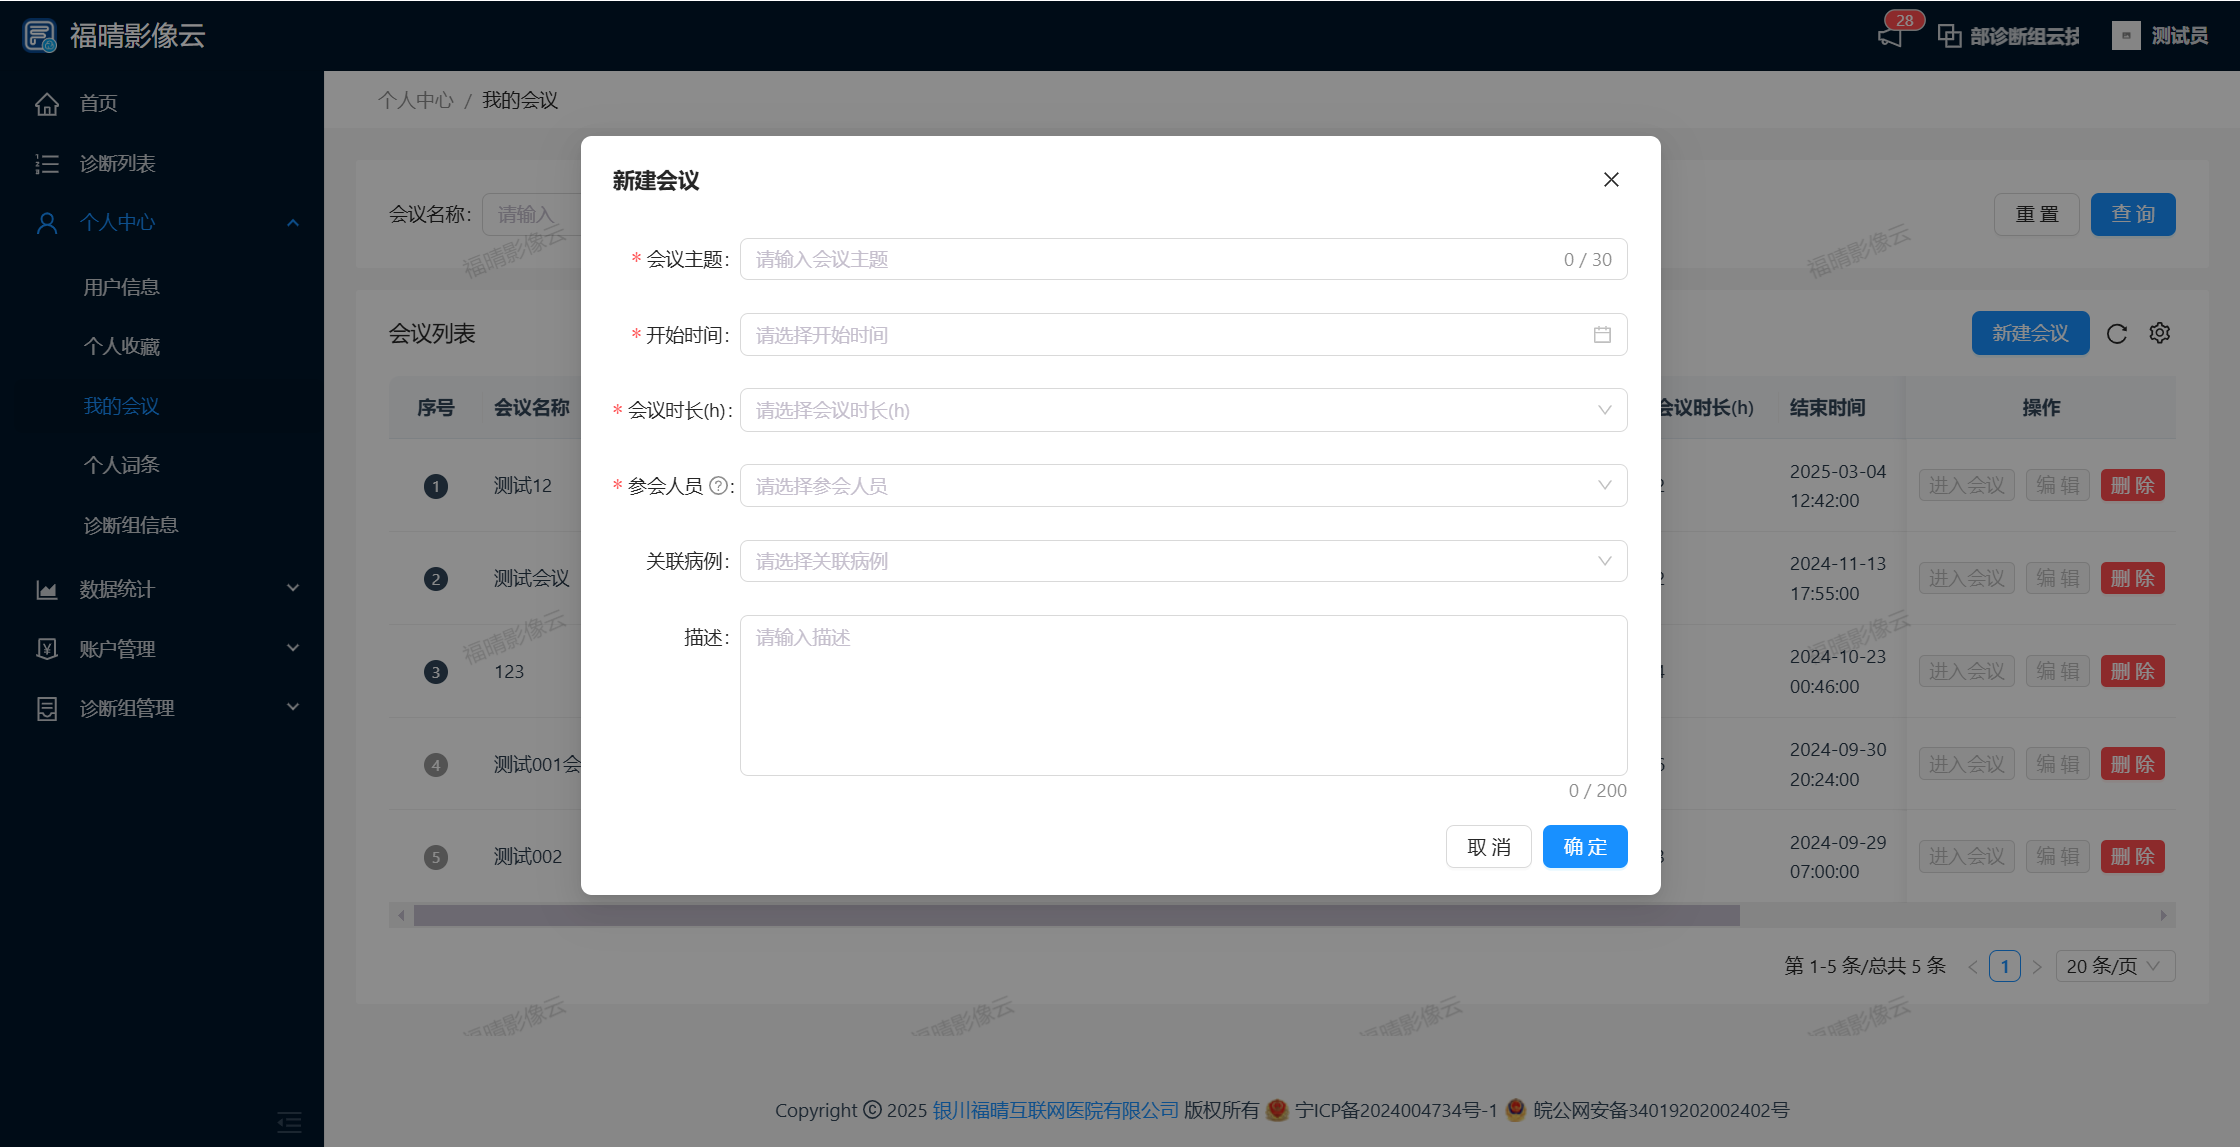Click the horizontal scrollbar under the table
2240x1147 pixels.
click(x=1076, y=915)
